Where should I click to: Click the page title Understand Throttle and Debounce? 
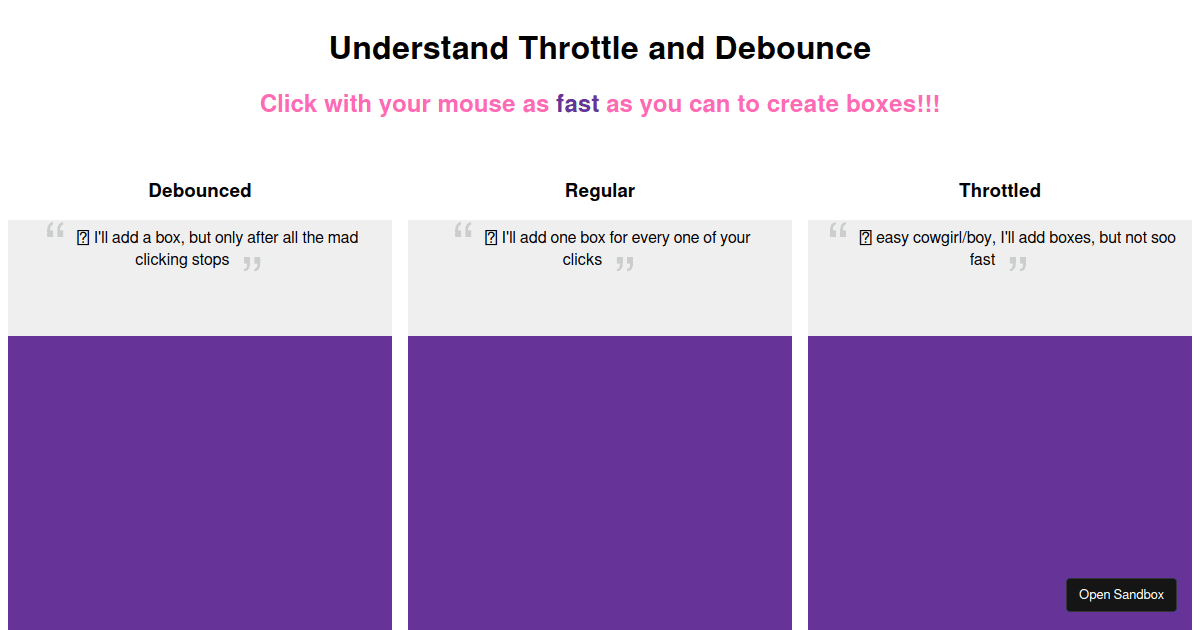[x=600, y=48]
